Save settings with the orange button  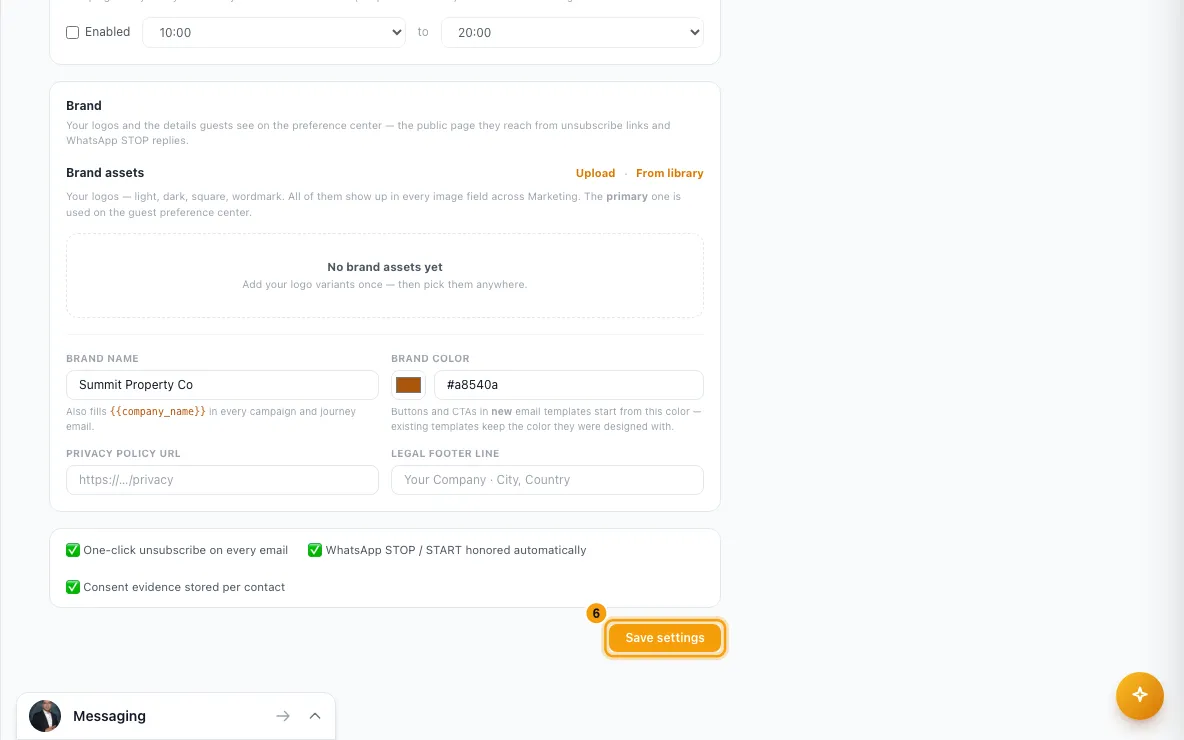(664, 638)
